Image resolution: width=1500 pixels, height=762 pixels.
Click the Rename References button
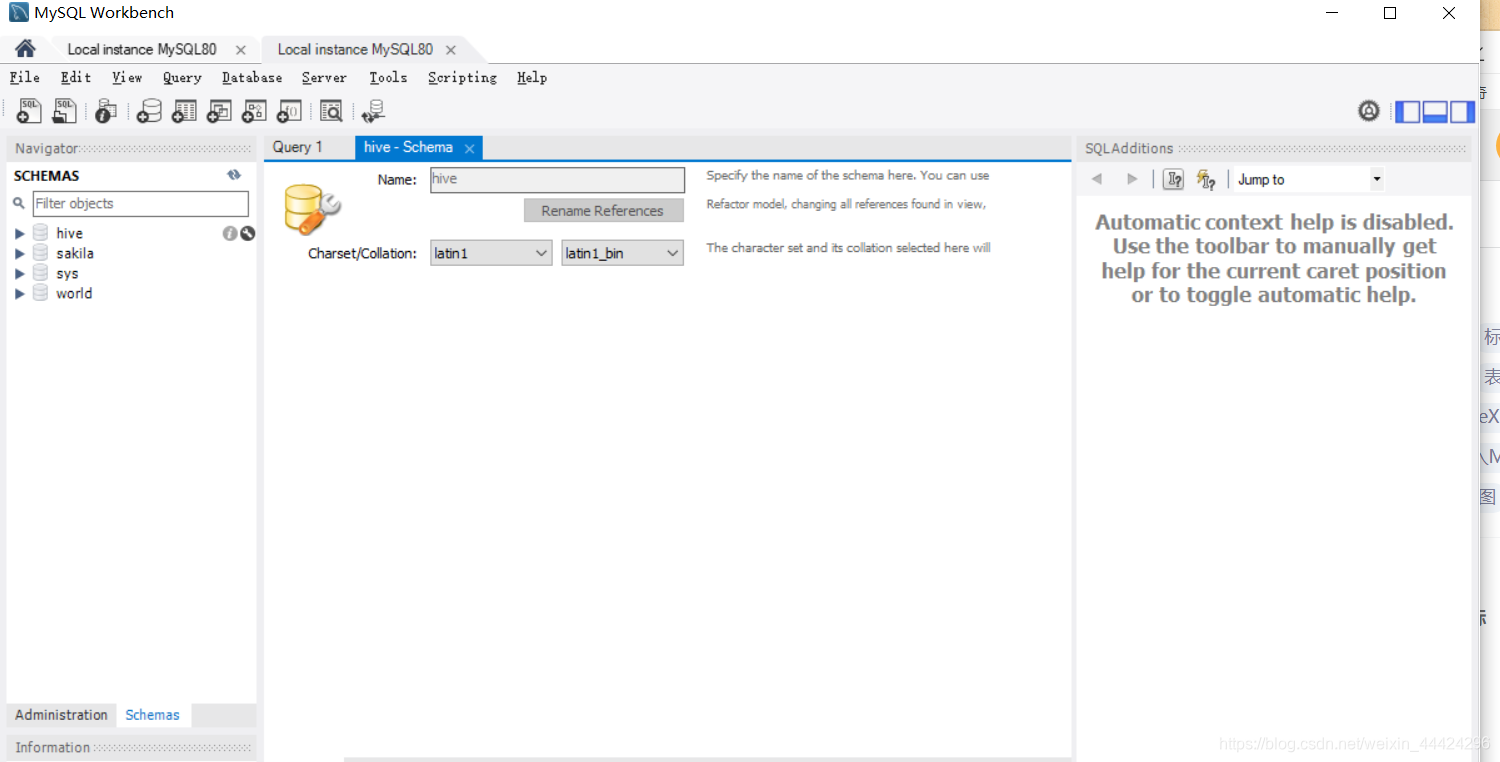coord(604,210)
